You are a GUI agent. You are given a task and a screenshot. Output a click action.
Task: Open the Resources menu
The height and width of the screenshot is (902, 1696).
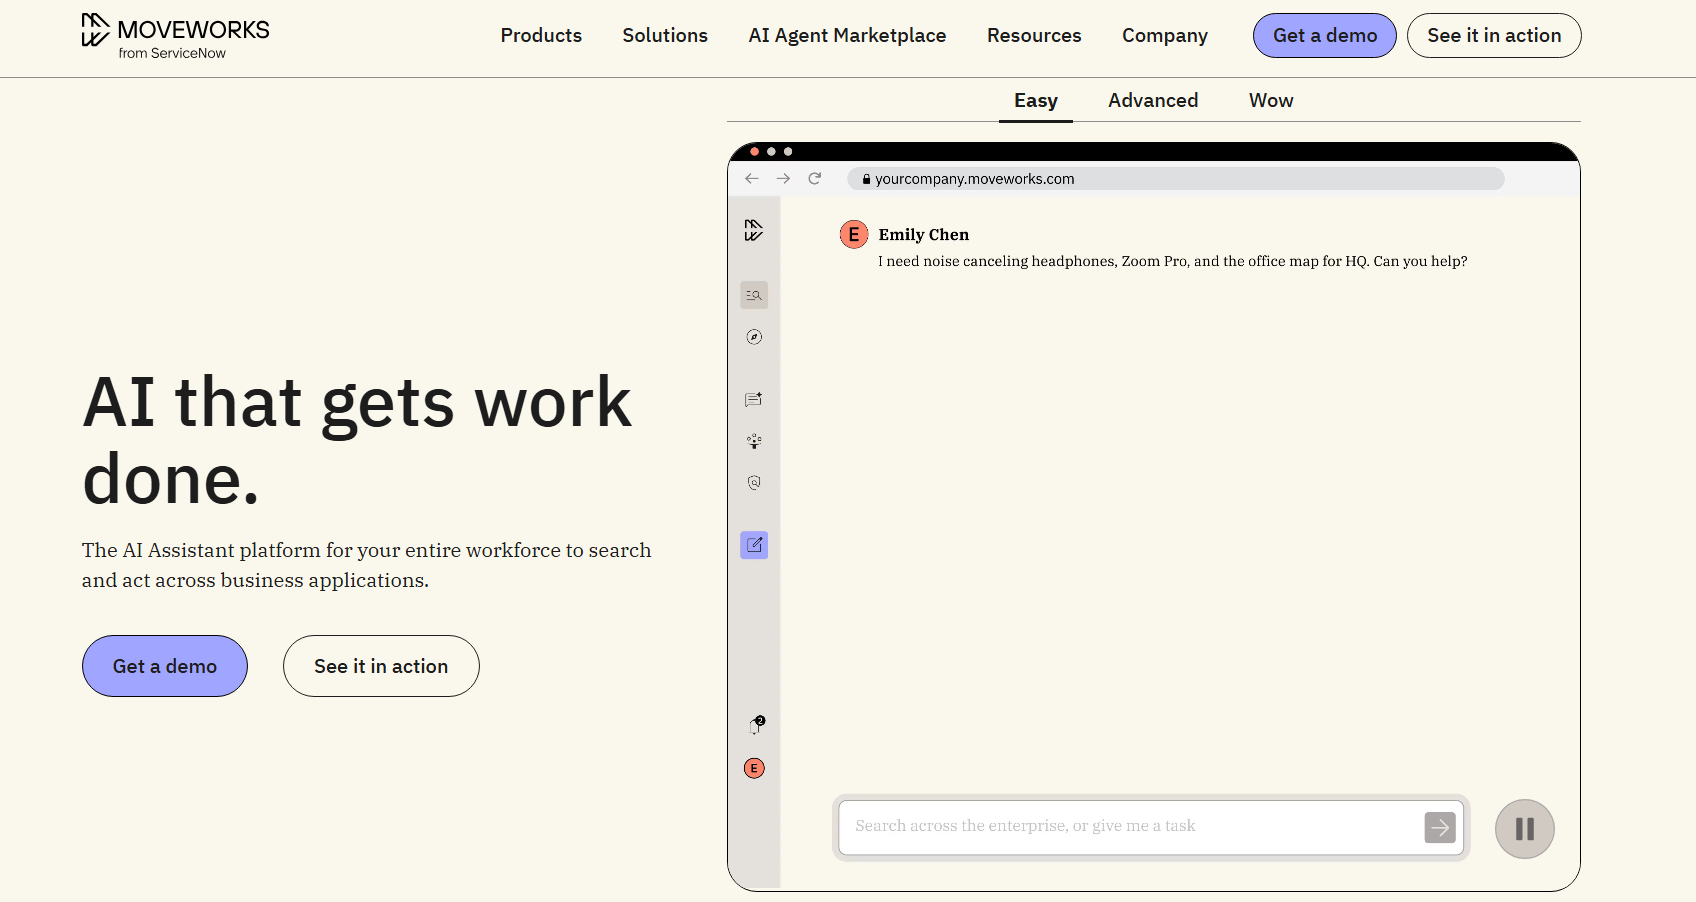[1034, 36]
